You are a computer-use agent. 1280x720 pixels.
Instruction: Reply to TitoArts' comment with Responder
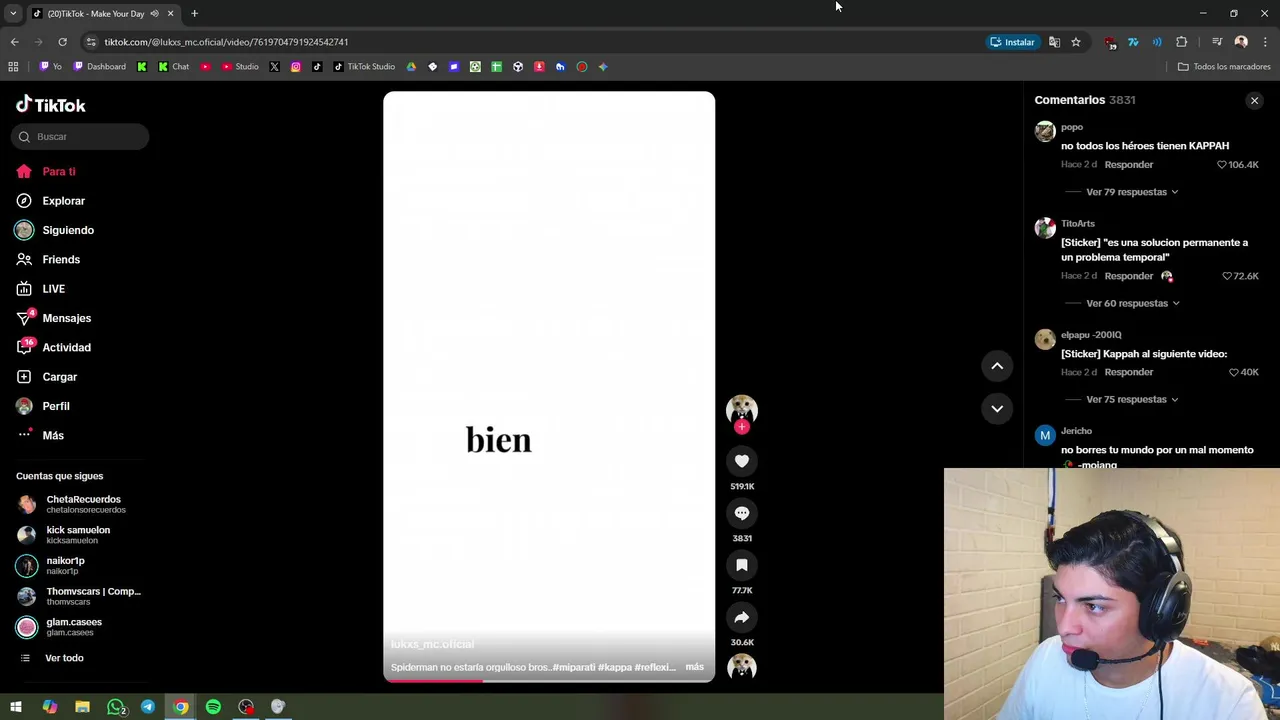click(1129, 276)
